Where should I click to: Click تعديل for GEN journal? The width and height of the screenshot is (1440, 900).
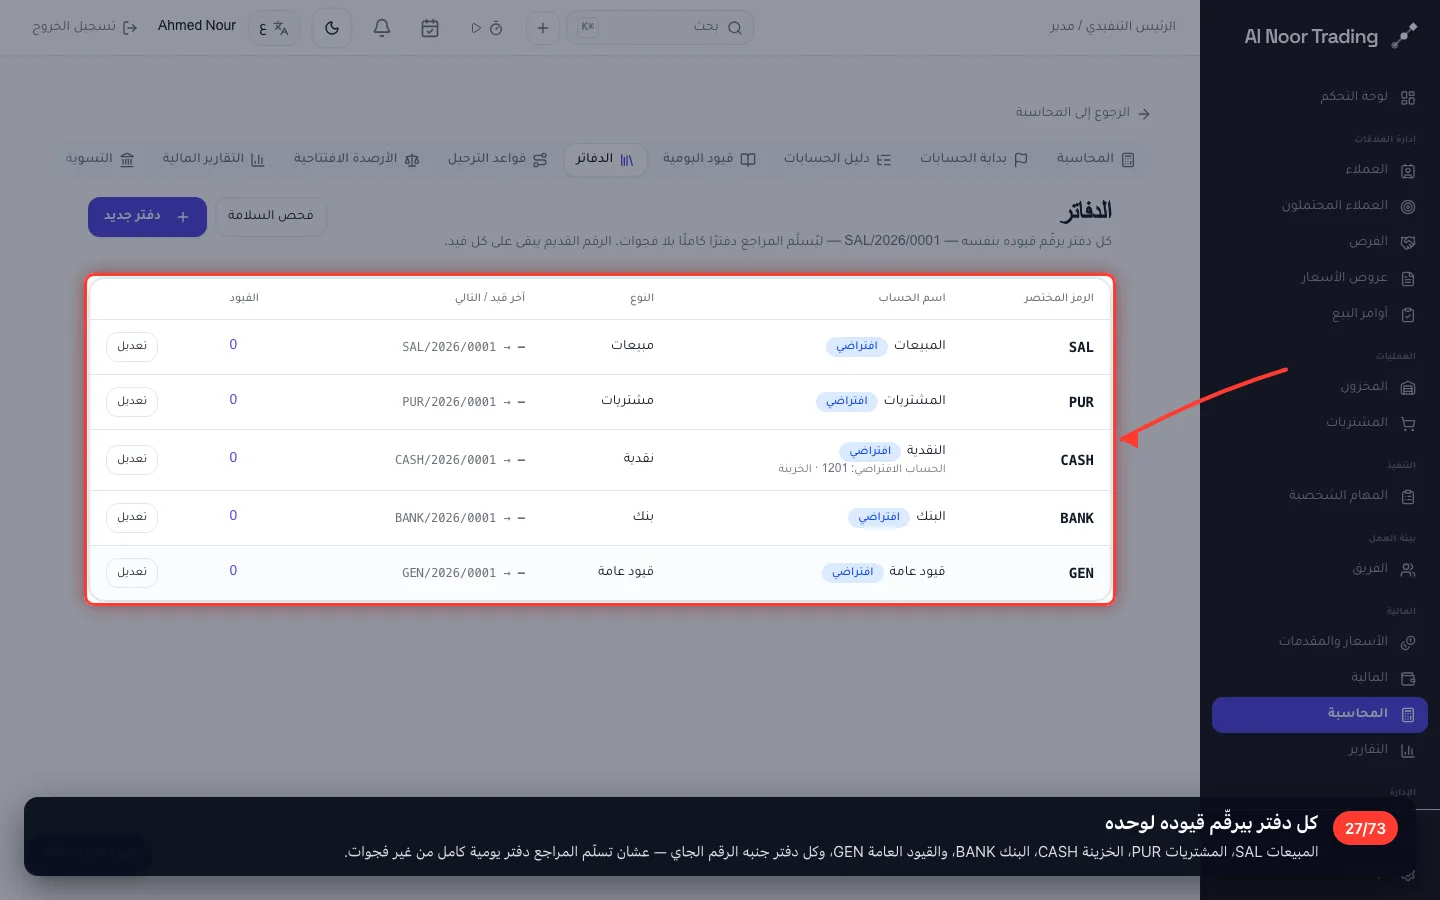(132, 572)
